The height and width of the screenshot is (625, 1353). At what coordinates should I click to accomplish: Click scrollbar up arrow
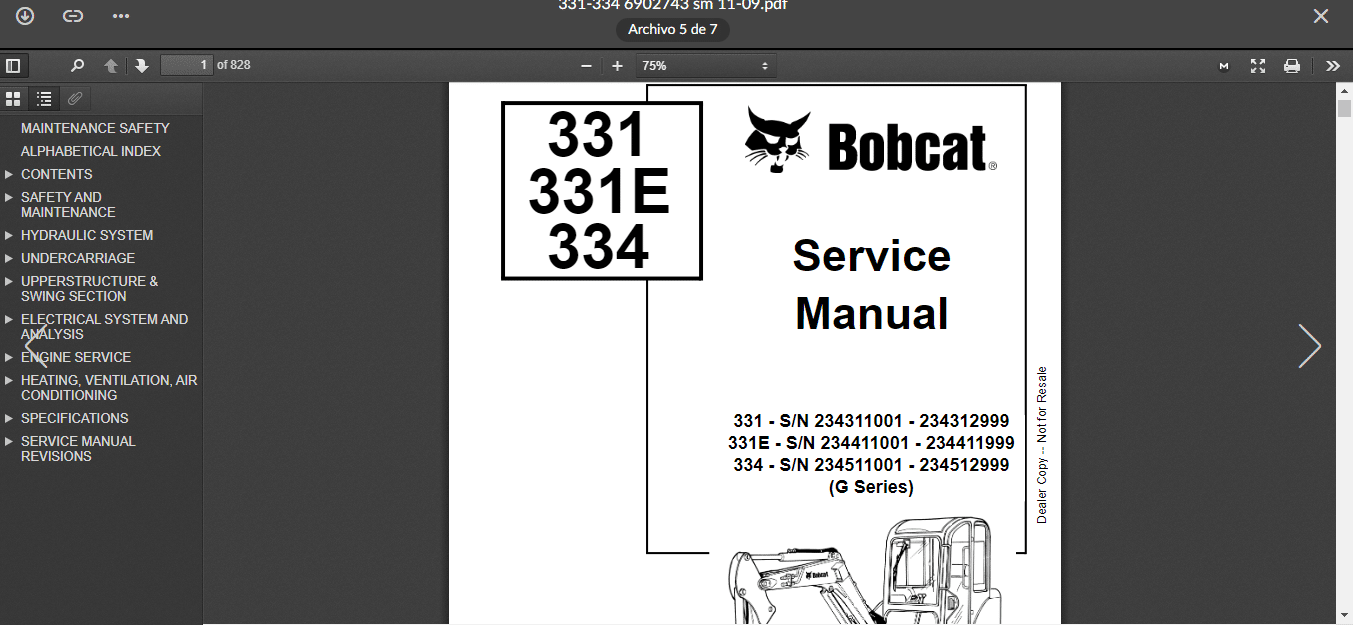point(1345,91)
